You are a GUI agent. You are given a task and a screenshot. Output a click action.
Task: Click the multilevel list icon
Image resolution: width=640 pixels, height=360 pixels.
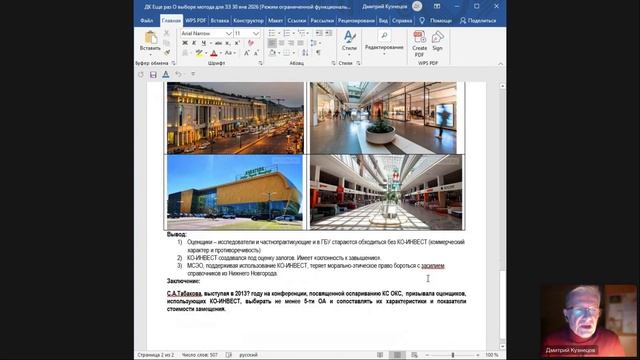pos(302,33)
